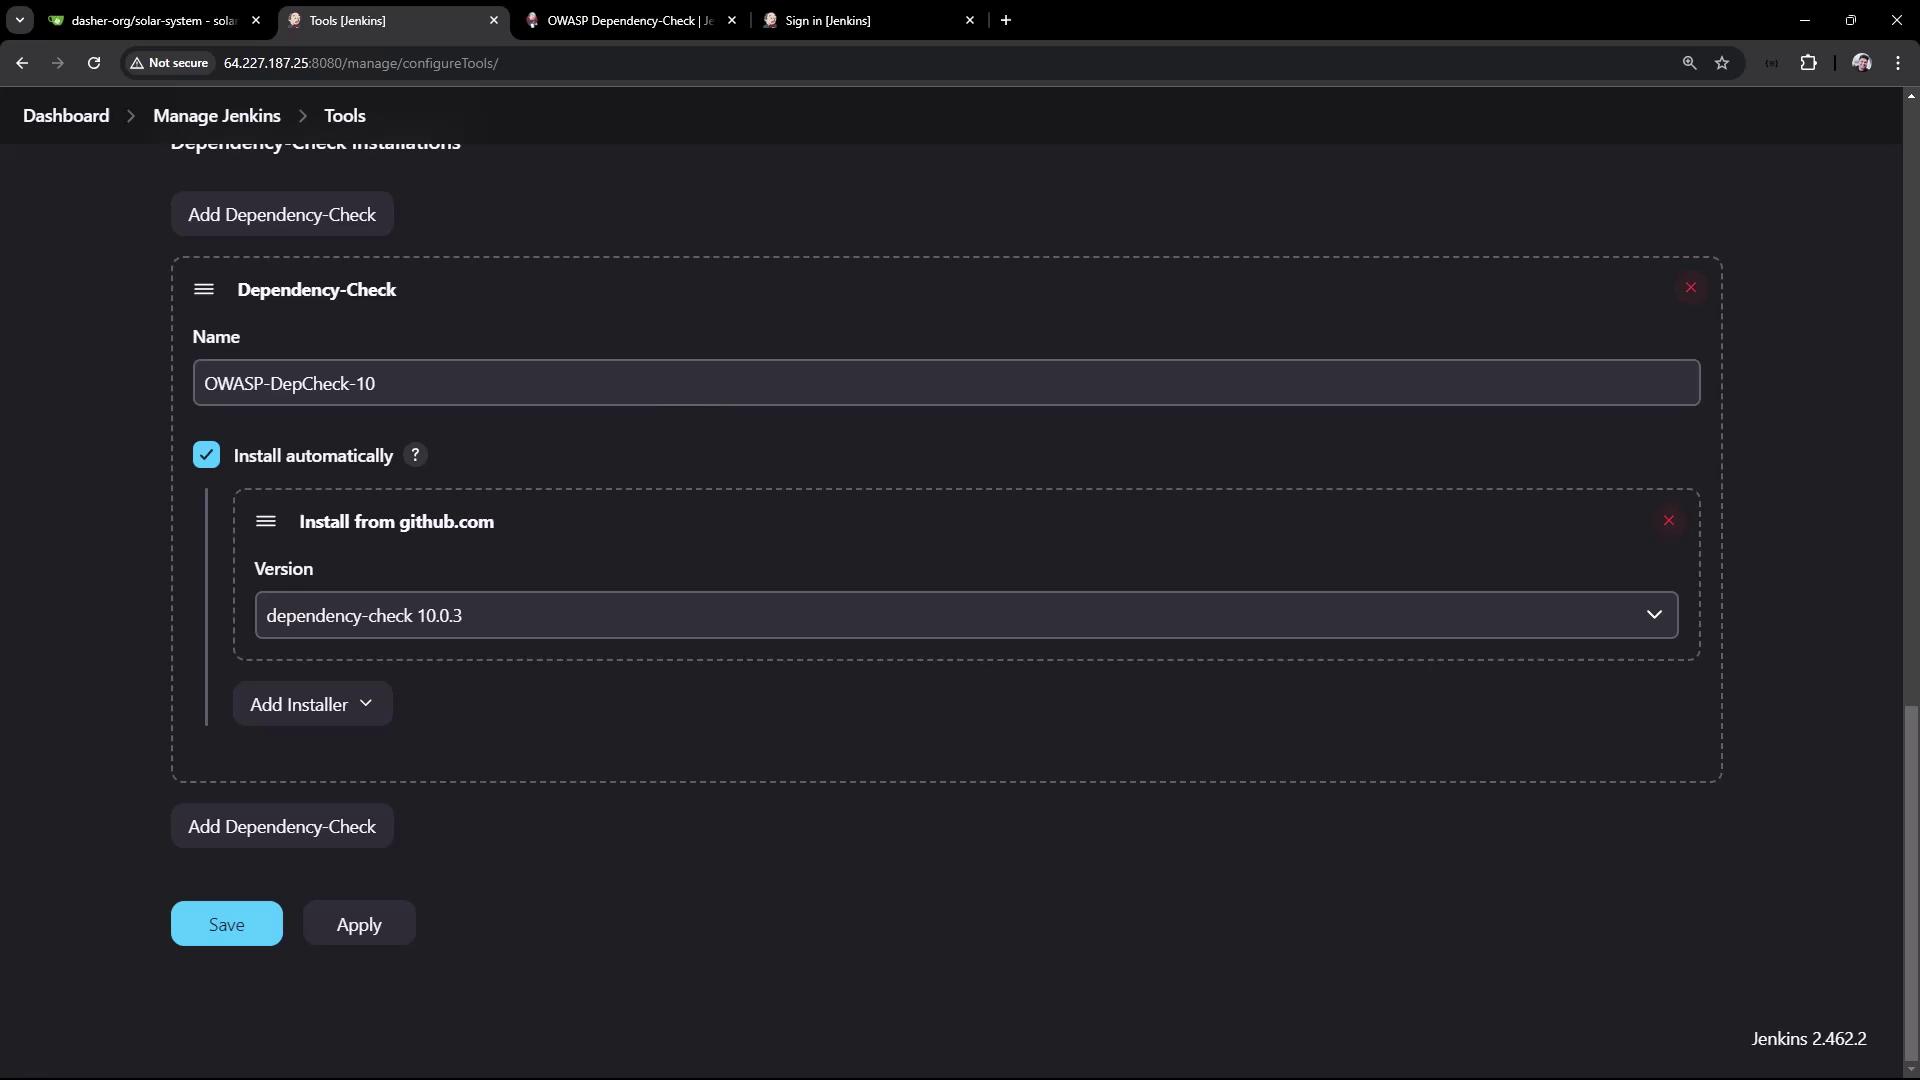Uncheck the Install automatically checkbox
This screenshot has width=1920, height=1080.
tap(206, 455)
